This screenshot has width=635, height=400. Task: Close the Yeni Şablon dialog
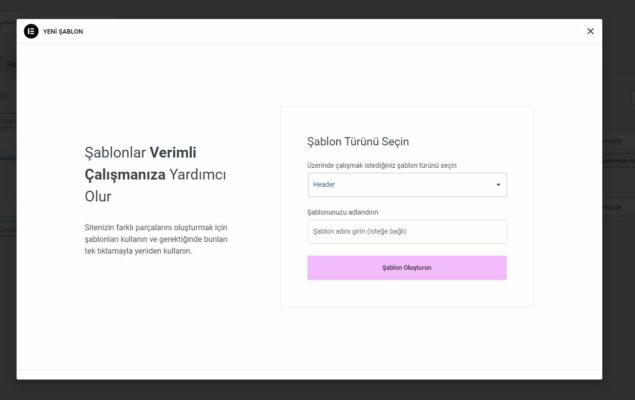pos(590,31)
